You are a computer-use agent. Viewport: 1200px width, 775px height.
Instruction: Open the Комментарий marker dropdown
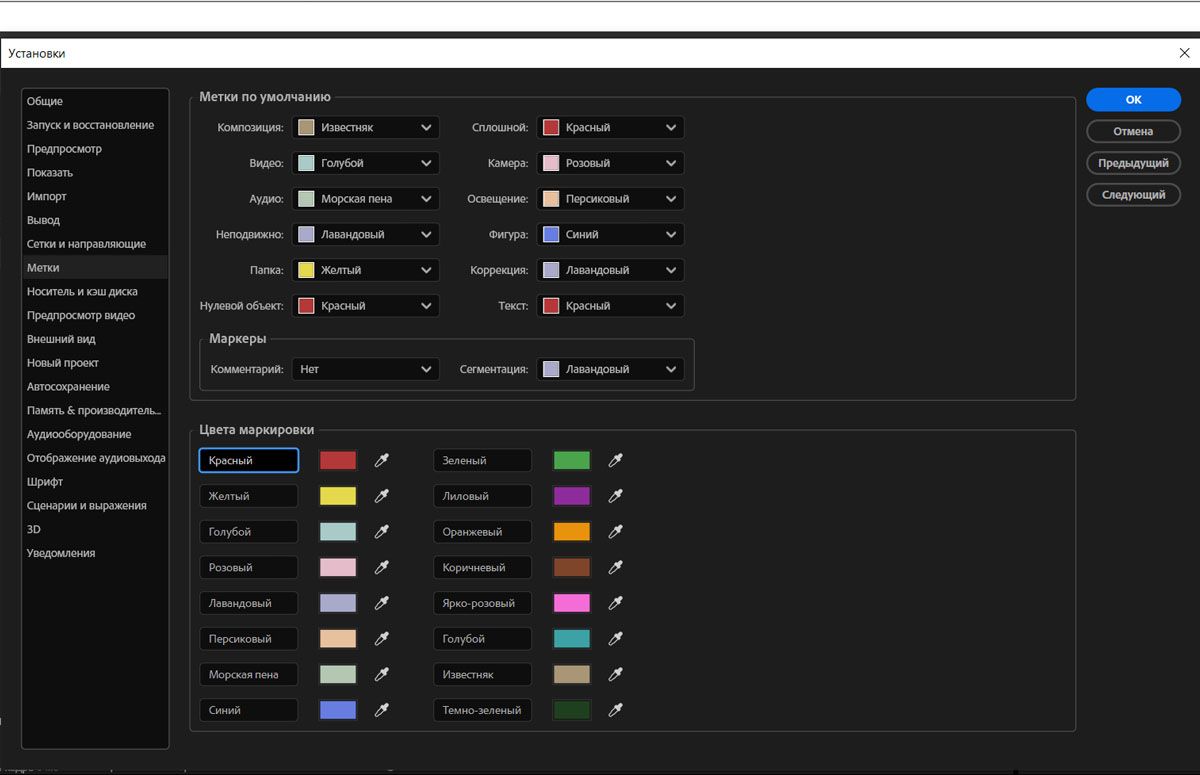click(x=366, y=369)
